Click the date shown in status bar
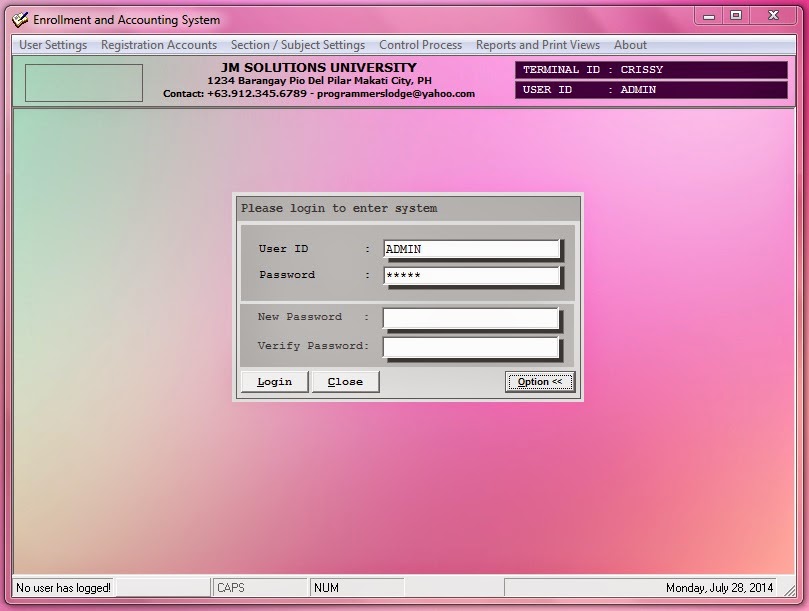 coord(719,588)
